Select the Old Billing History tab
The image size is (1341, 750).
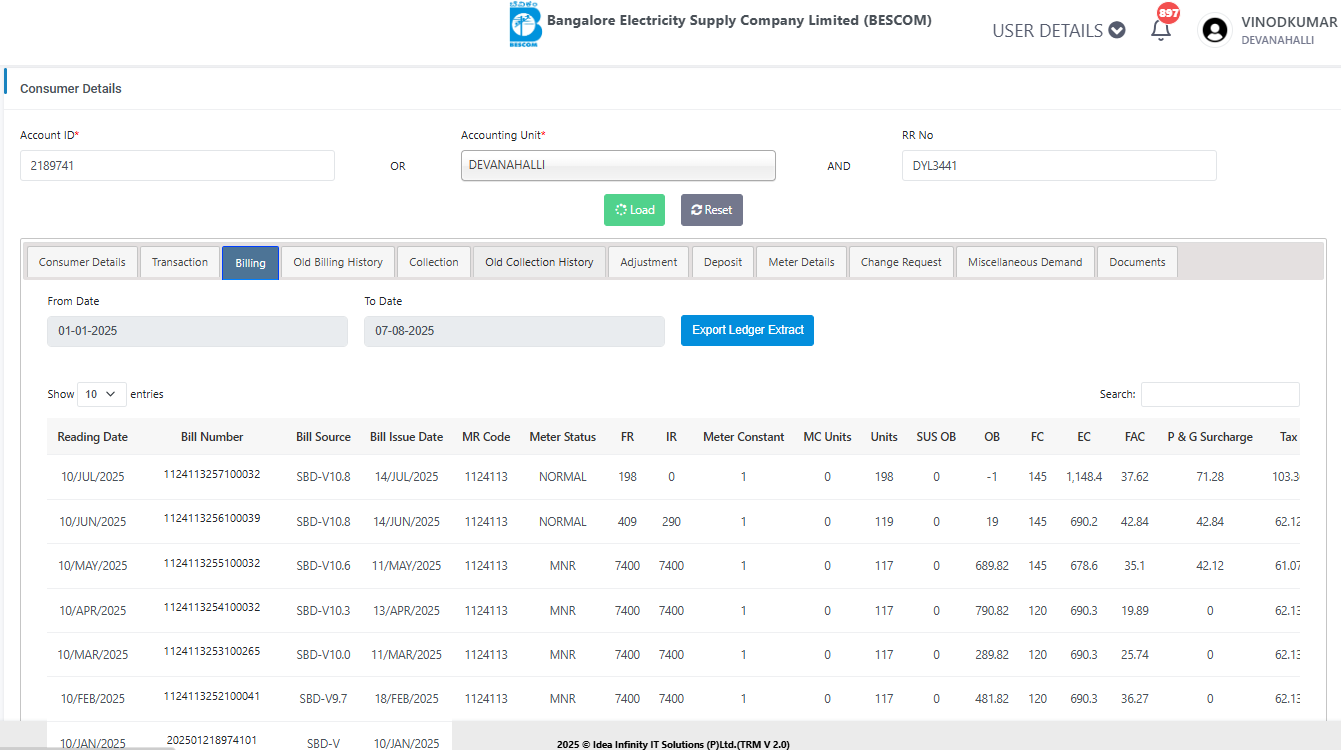click(338, 262)
